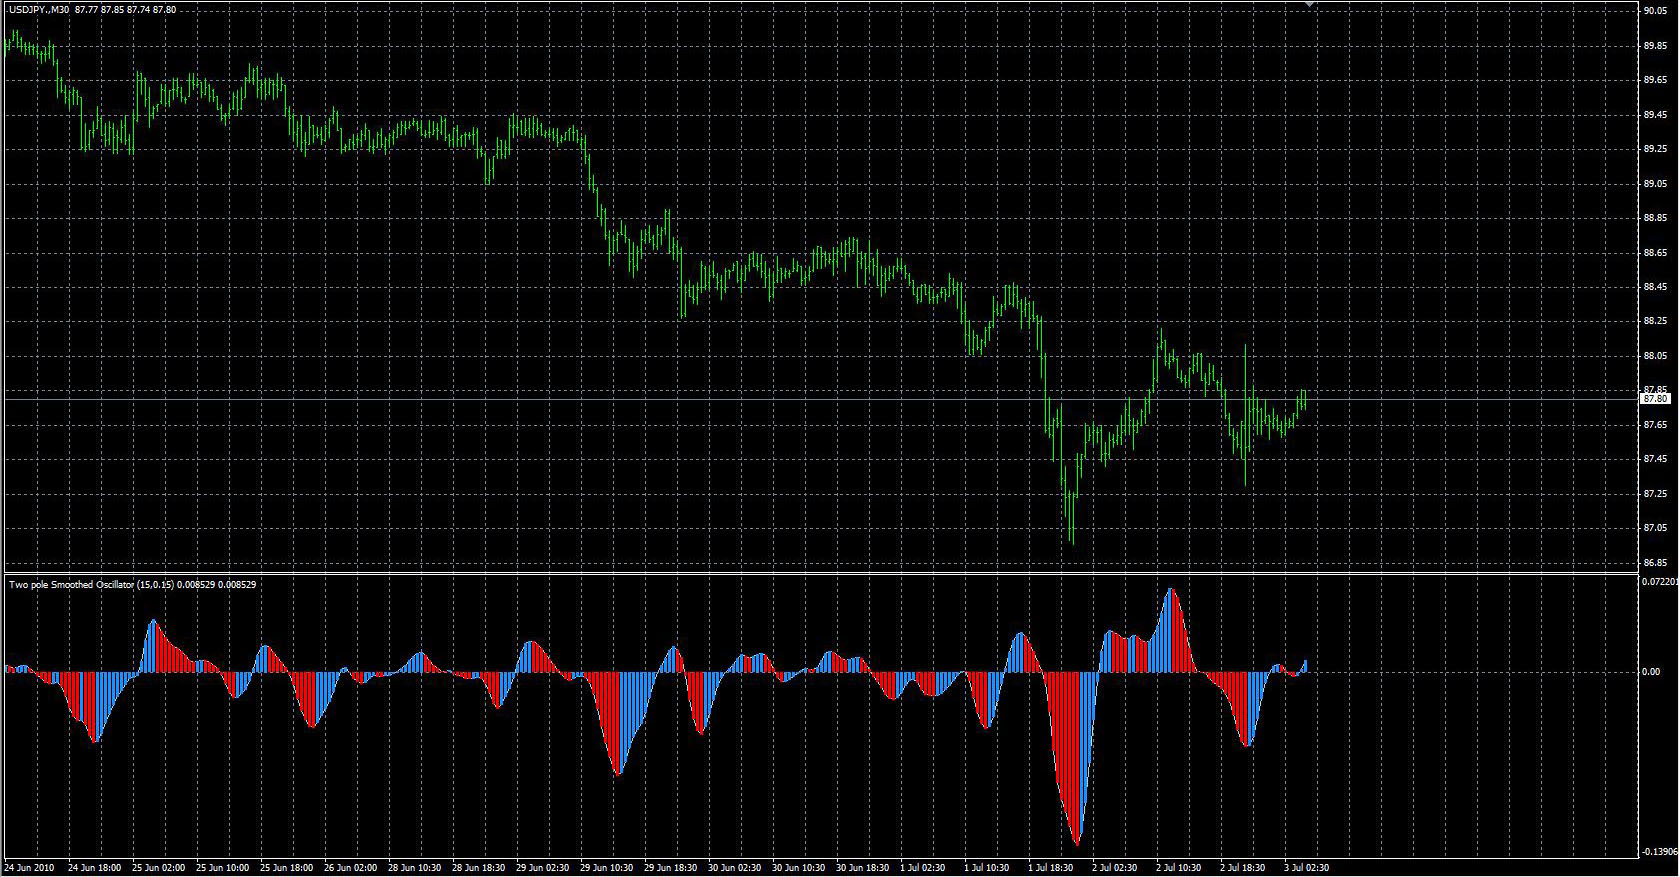Click the 88.05 price axis label
The height and width of the screenshot is (877, 1680).
tap(1655, 356)
